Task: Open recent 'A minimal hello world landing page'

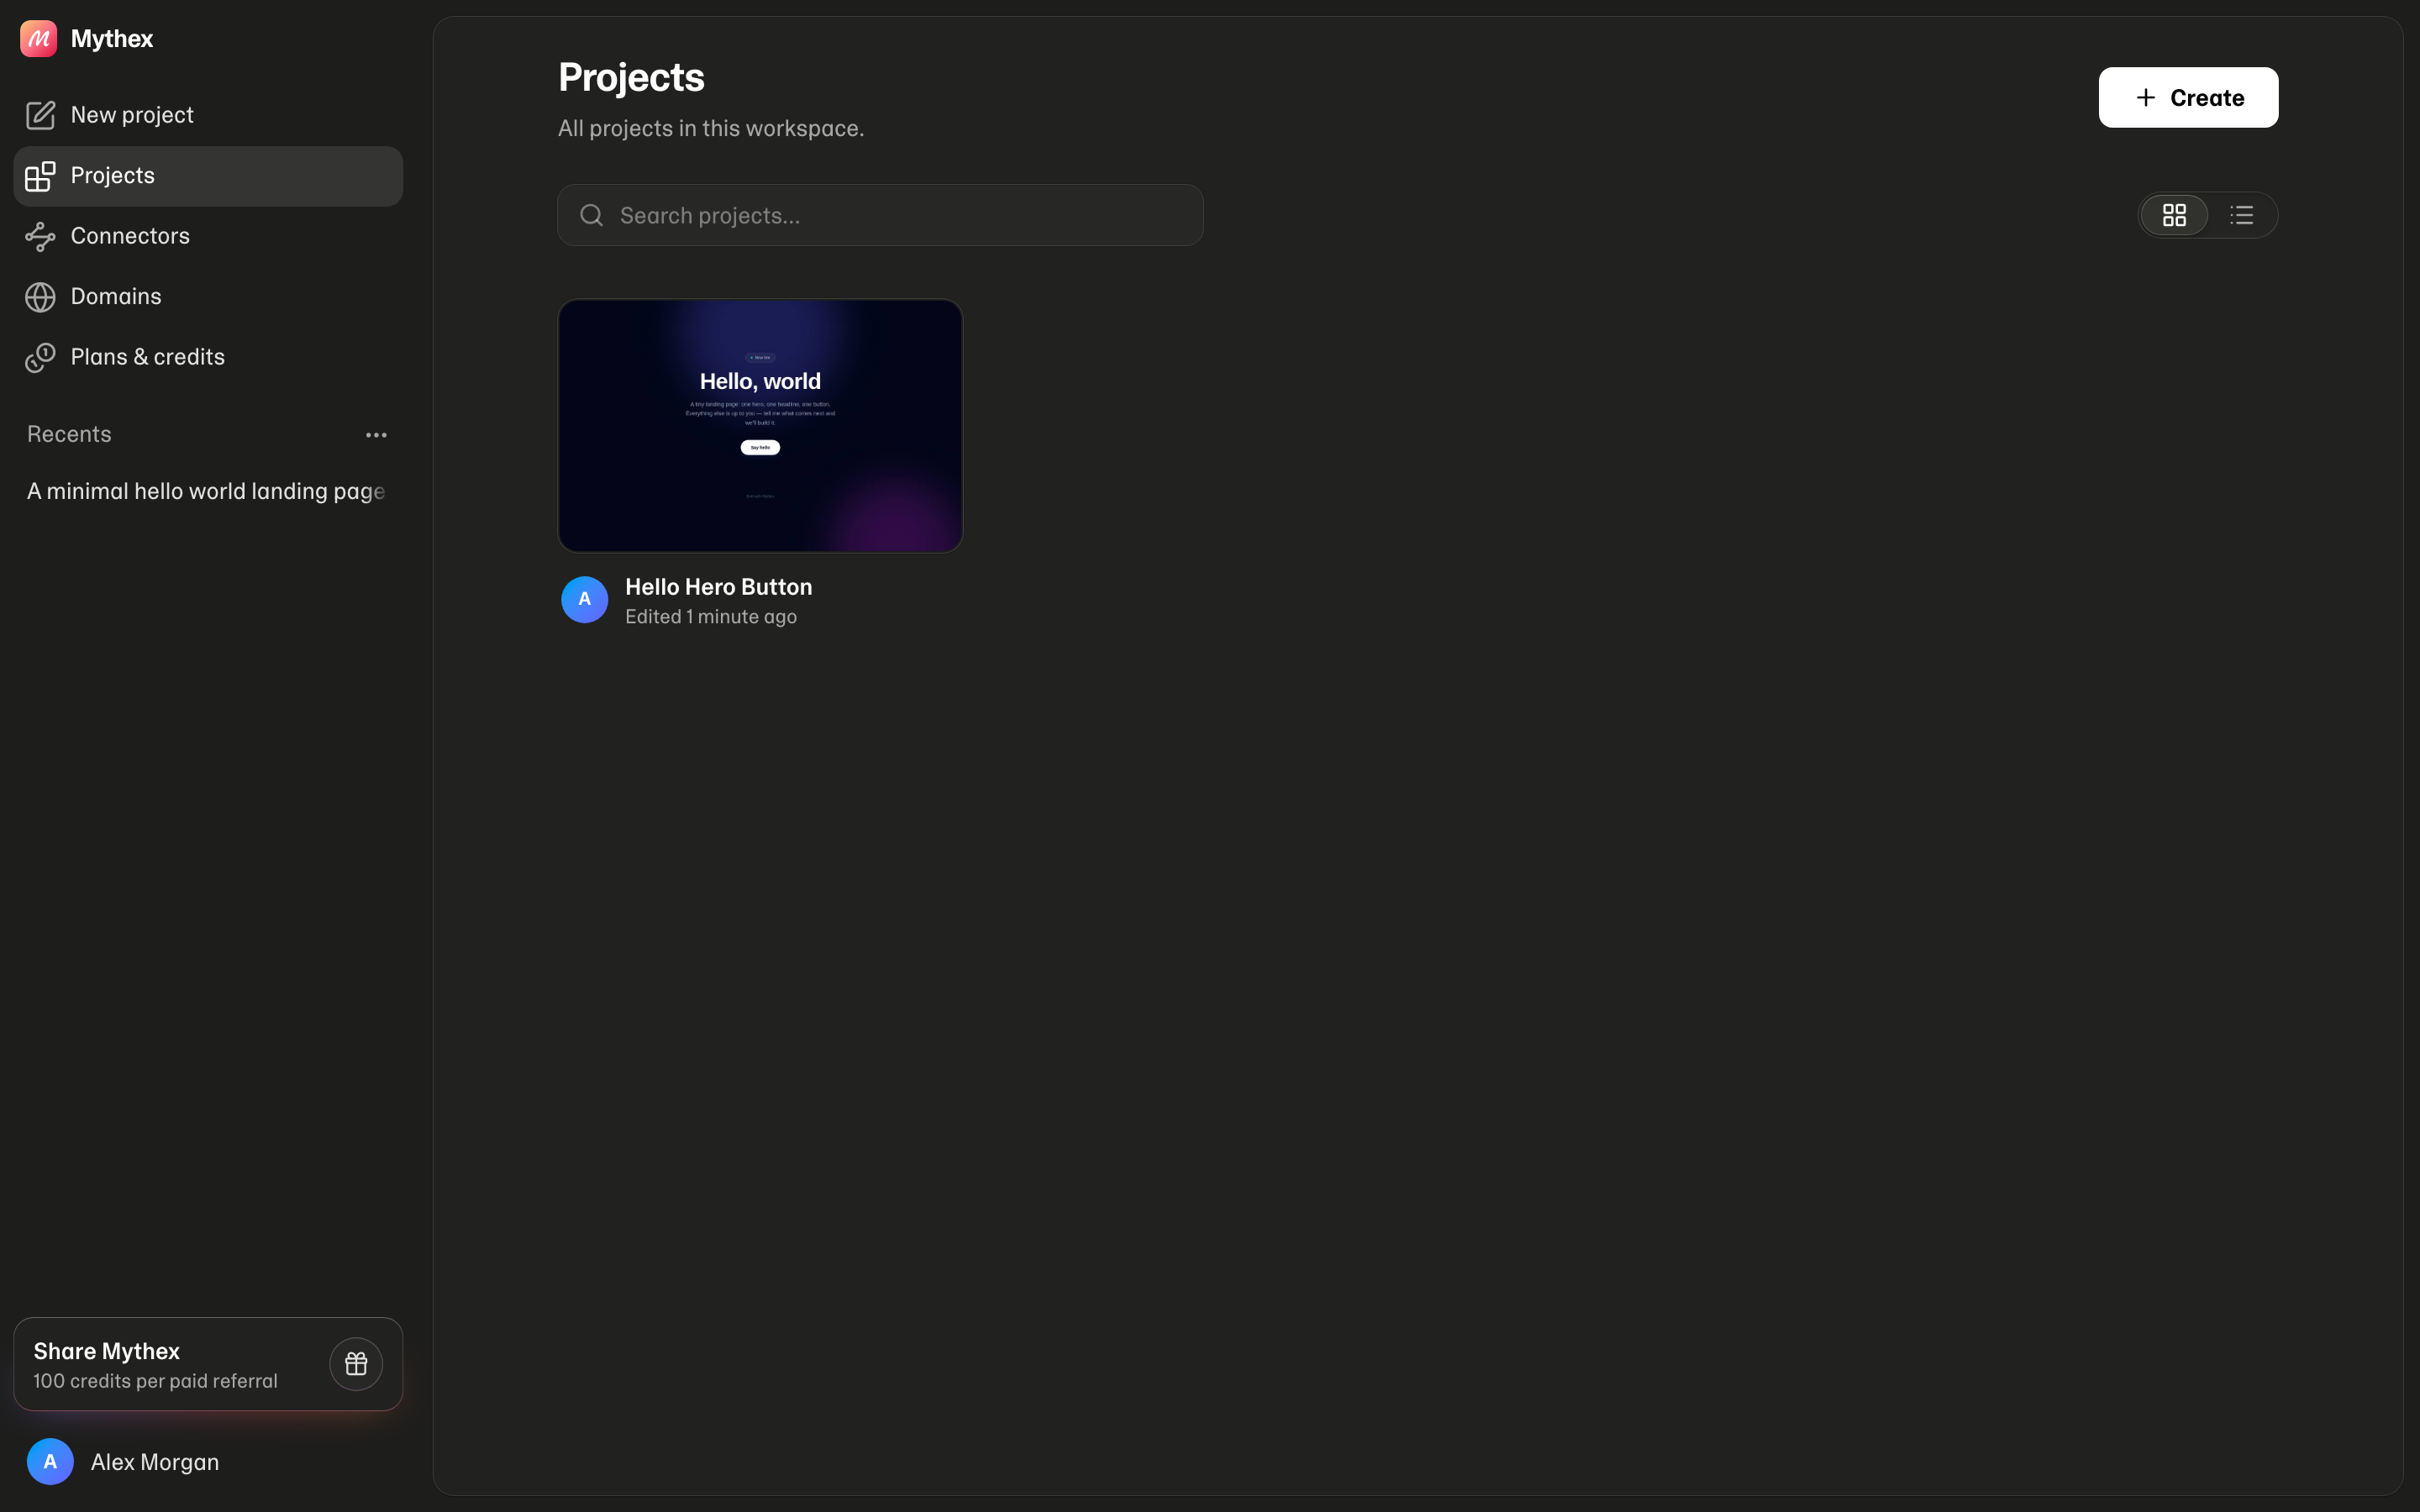Action: (208, 491)
